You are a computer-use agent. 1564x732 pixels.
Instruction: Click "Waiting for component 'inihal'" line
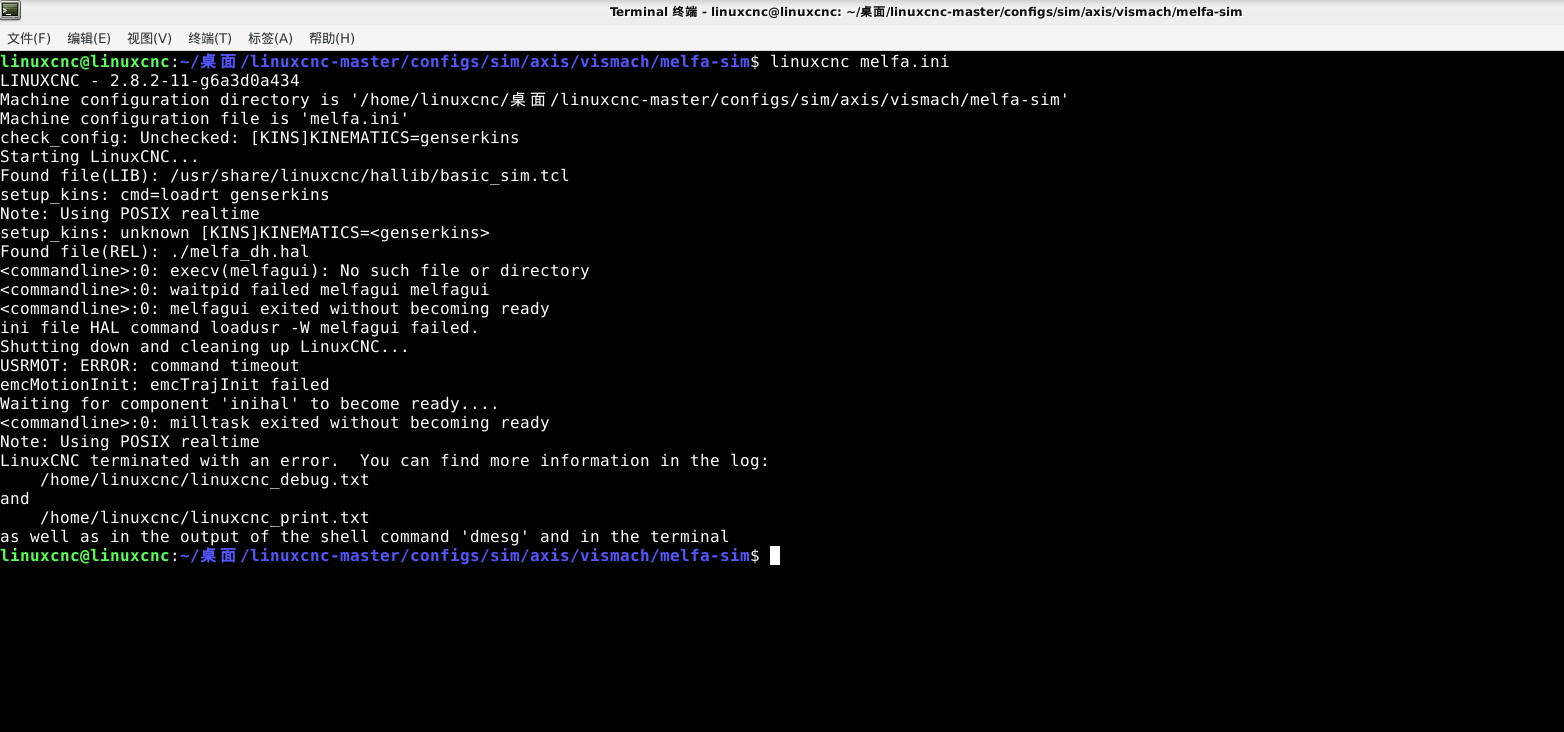(x=250, y=404)
